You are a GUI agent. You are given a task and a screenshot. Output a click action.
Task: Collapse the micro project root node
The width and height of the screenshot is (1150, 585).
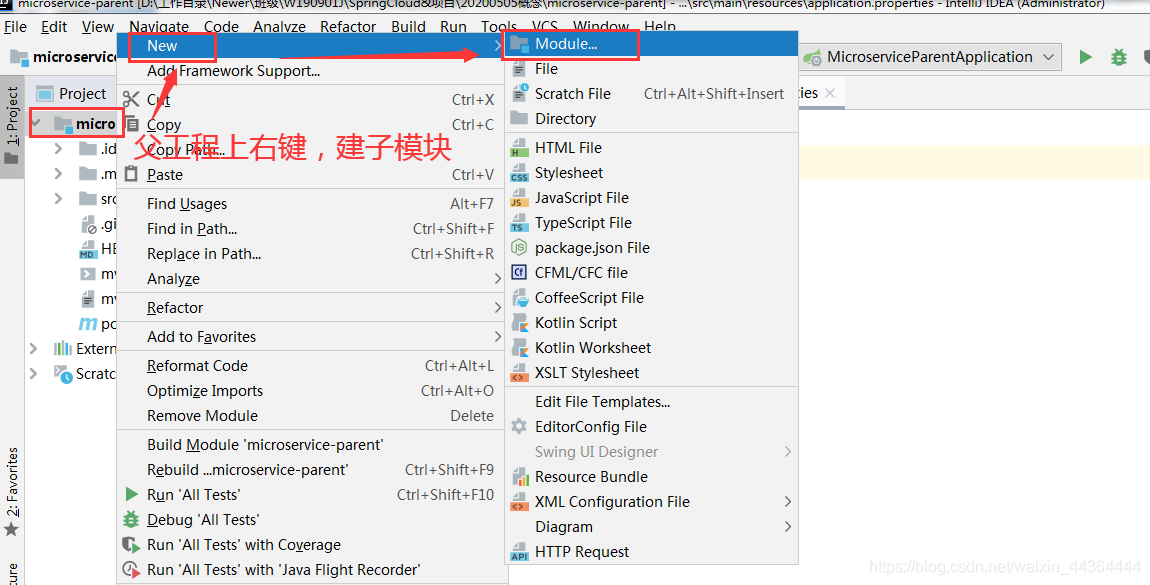point(37,123)
